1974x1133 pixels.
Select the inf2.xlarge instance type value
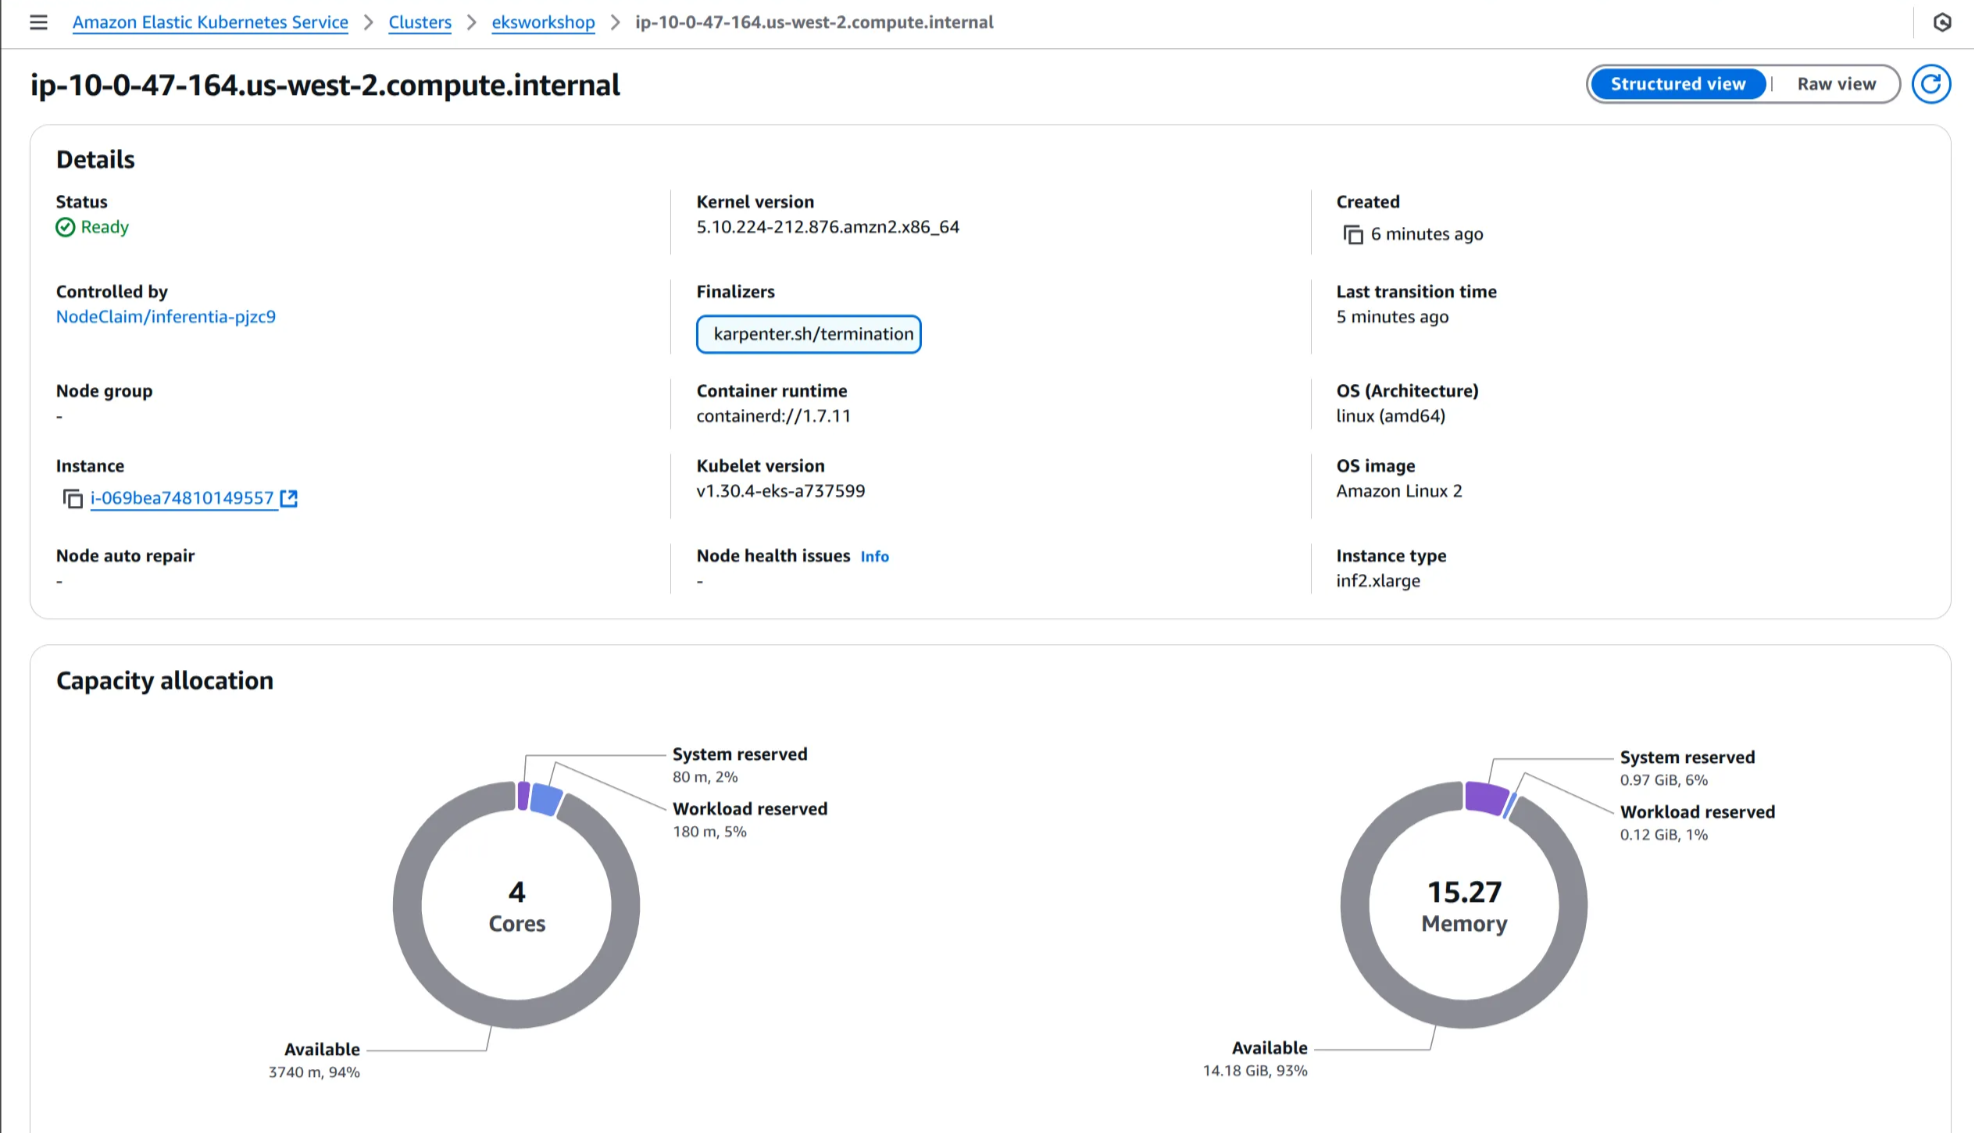[1378, 581]
